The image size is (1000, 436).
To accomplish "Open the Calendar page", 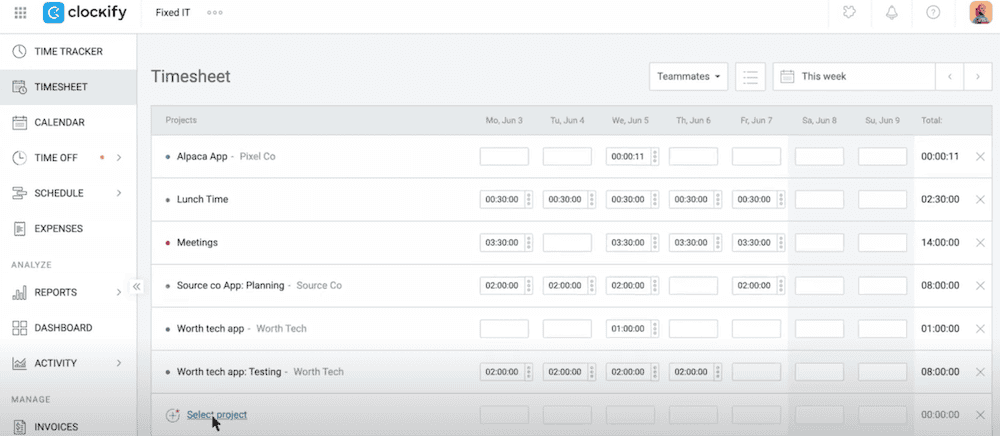I will (68, 122).
